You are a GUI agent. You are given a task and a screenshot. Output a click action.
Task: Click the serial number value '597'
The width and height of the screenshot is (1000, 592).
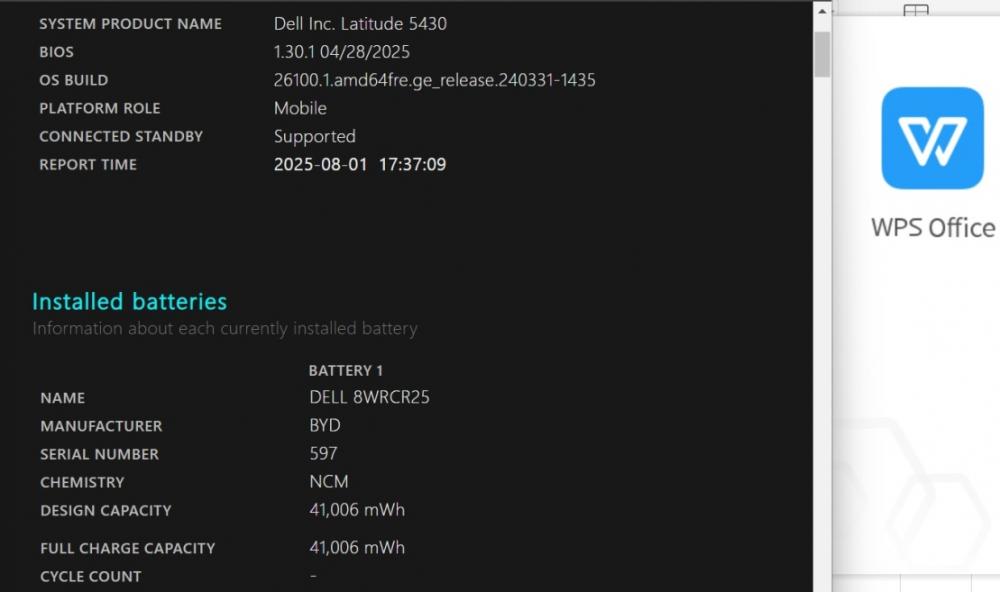pos(323,454)
